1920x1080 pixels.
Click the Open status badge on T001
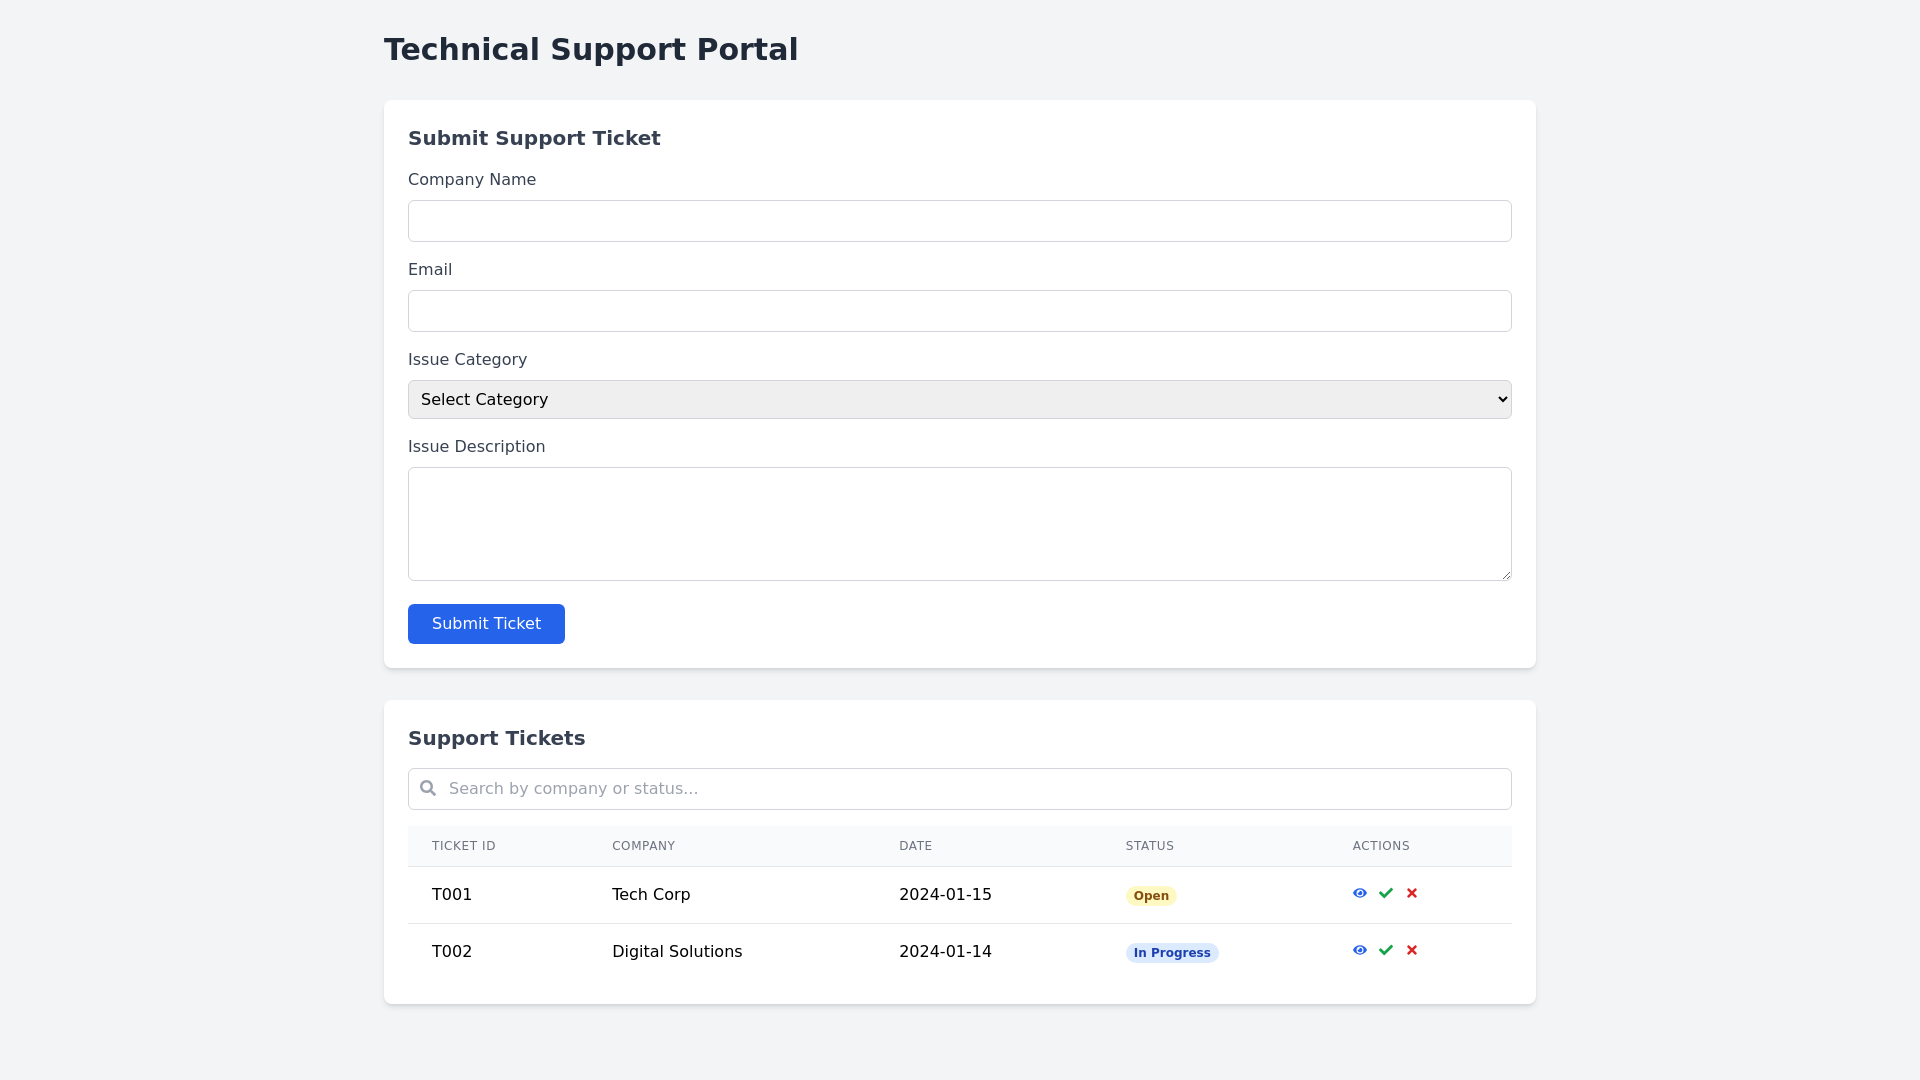[x=1151, y=895]
